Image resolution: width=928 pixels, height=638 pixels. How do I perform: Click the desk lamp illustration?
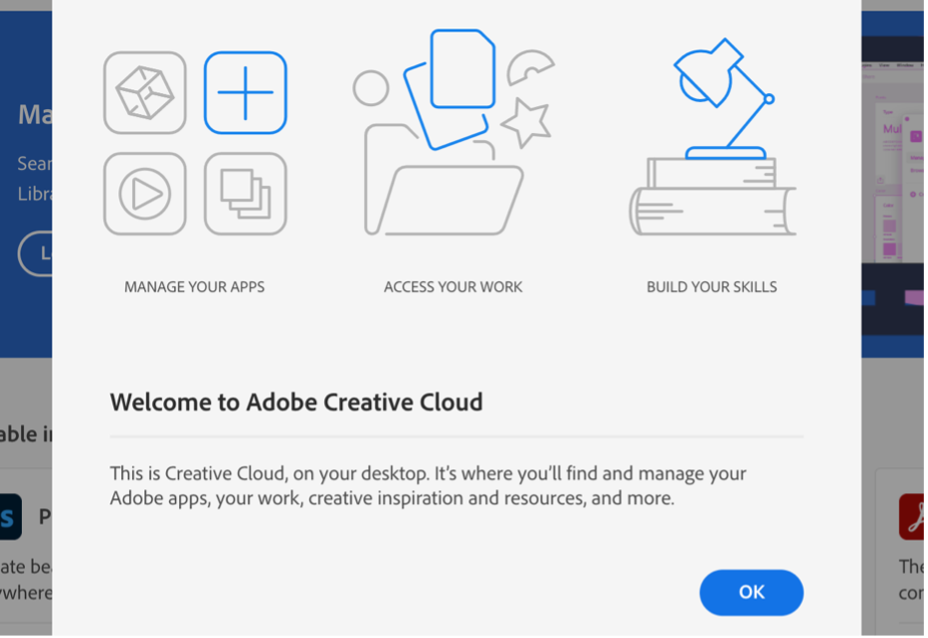(x=725, y=98)
